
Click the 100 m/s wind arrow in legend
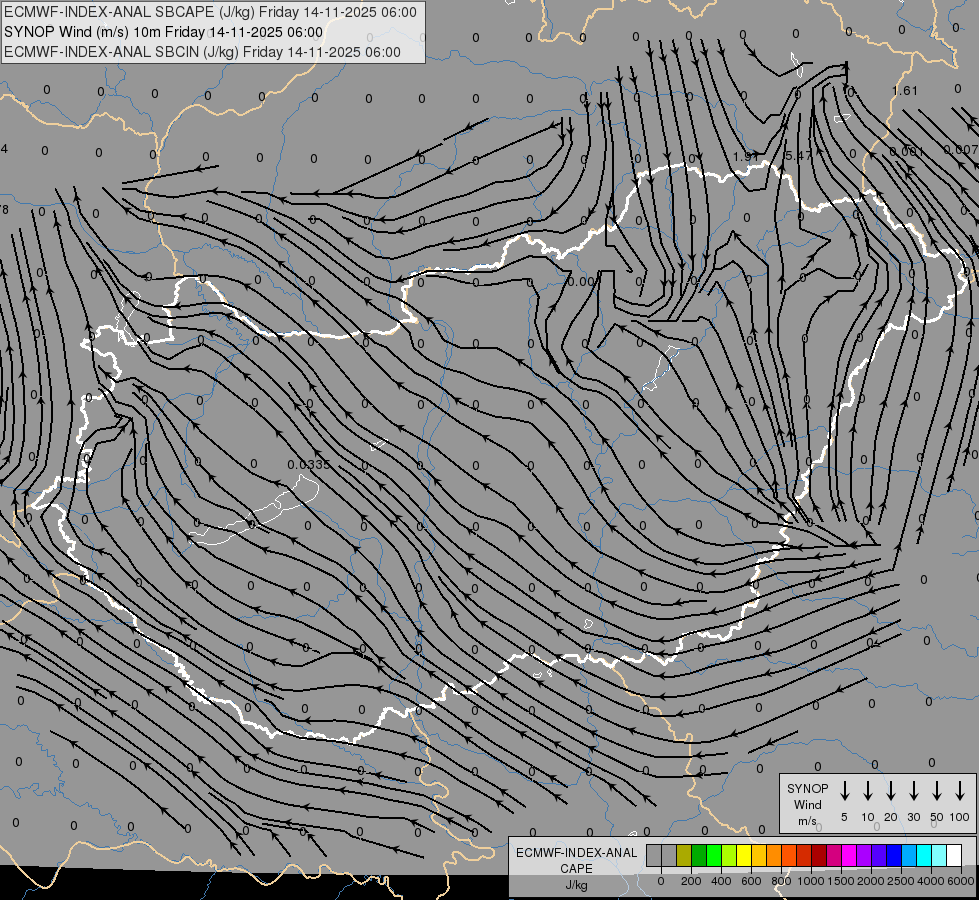[960, 791]
